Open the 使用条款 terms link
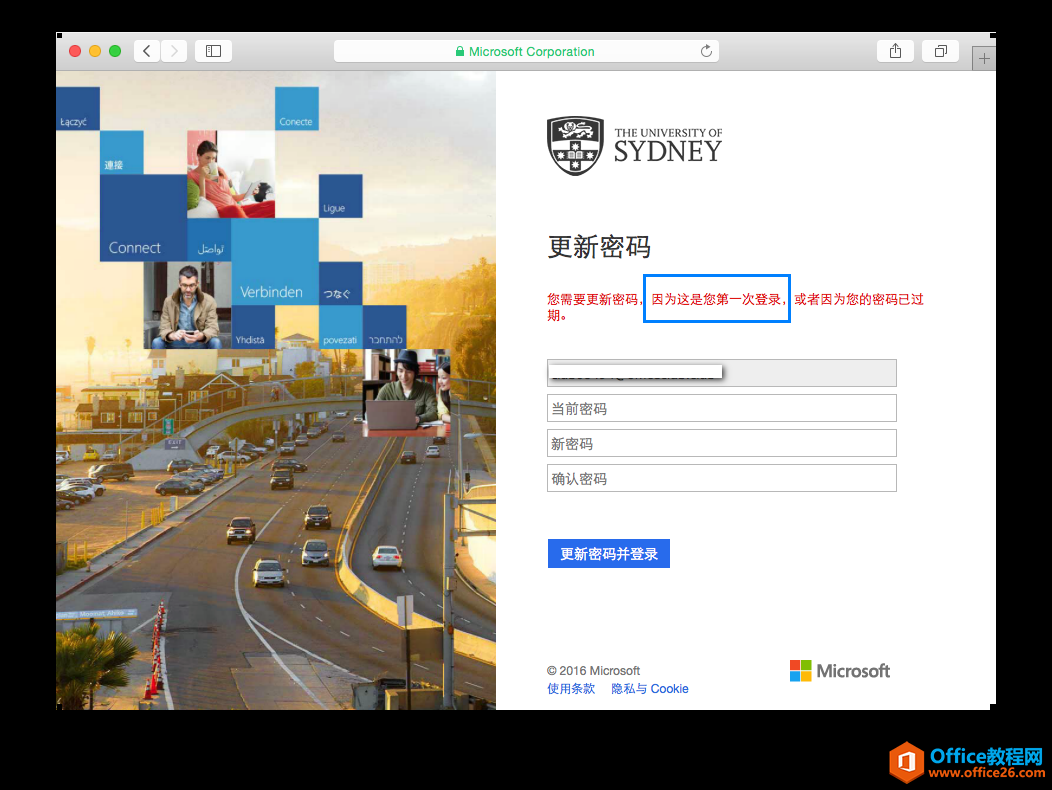This screenshot has width=1052, height=790. 571,689
